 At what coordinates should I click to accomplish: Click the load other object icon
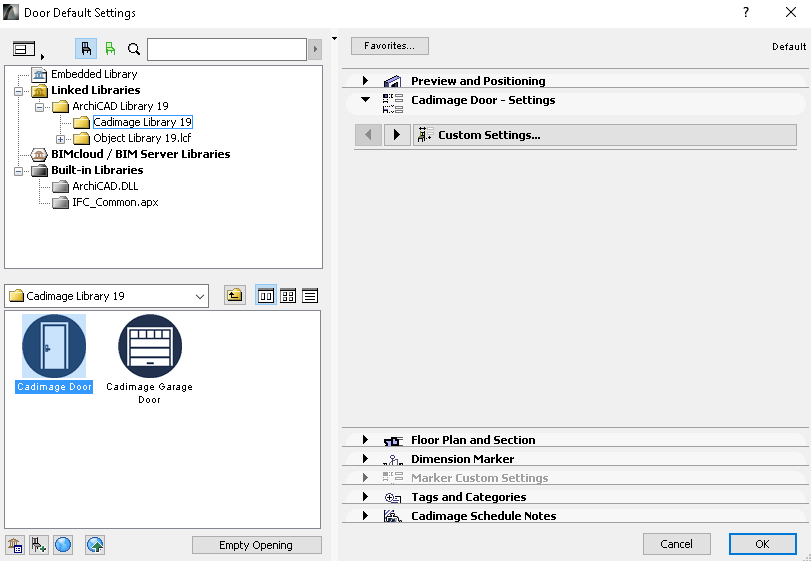click(39, 545)
